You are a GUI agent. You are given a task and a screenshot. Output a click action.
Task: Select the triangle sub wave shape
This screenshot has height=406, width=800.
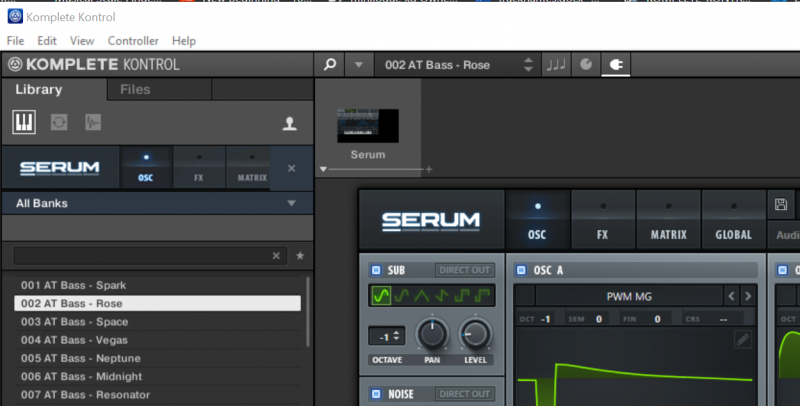coord(422,295)
